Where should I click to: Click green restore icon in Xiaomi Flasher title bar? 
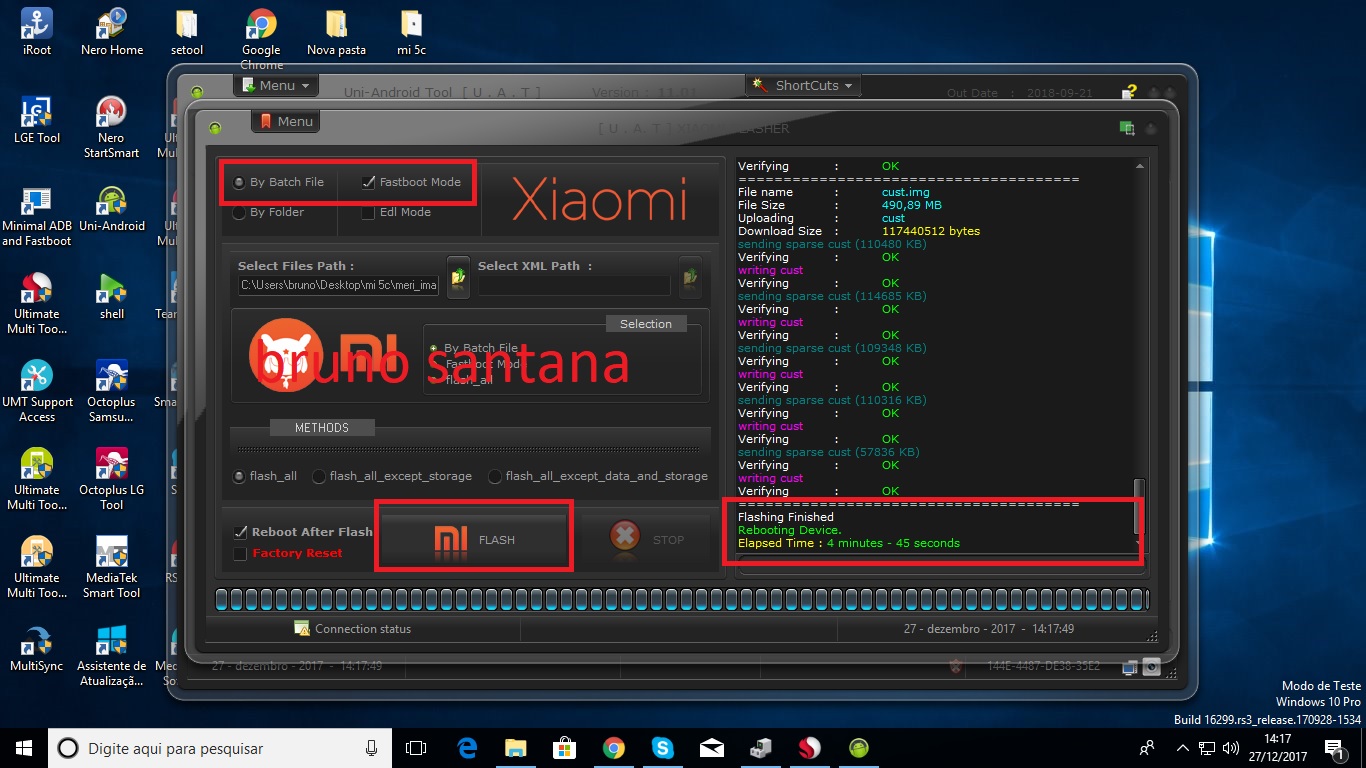tap(1127, 128)
